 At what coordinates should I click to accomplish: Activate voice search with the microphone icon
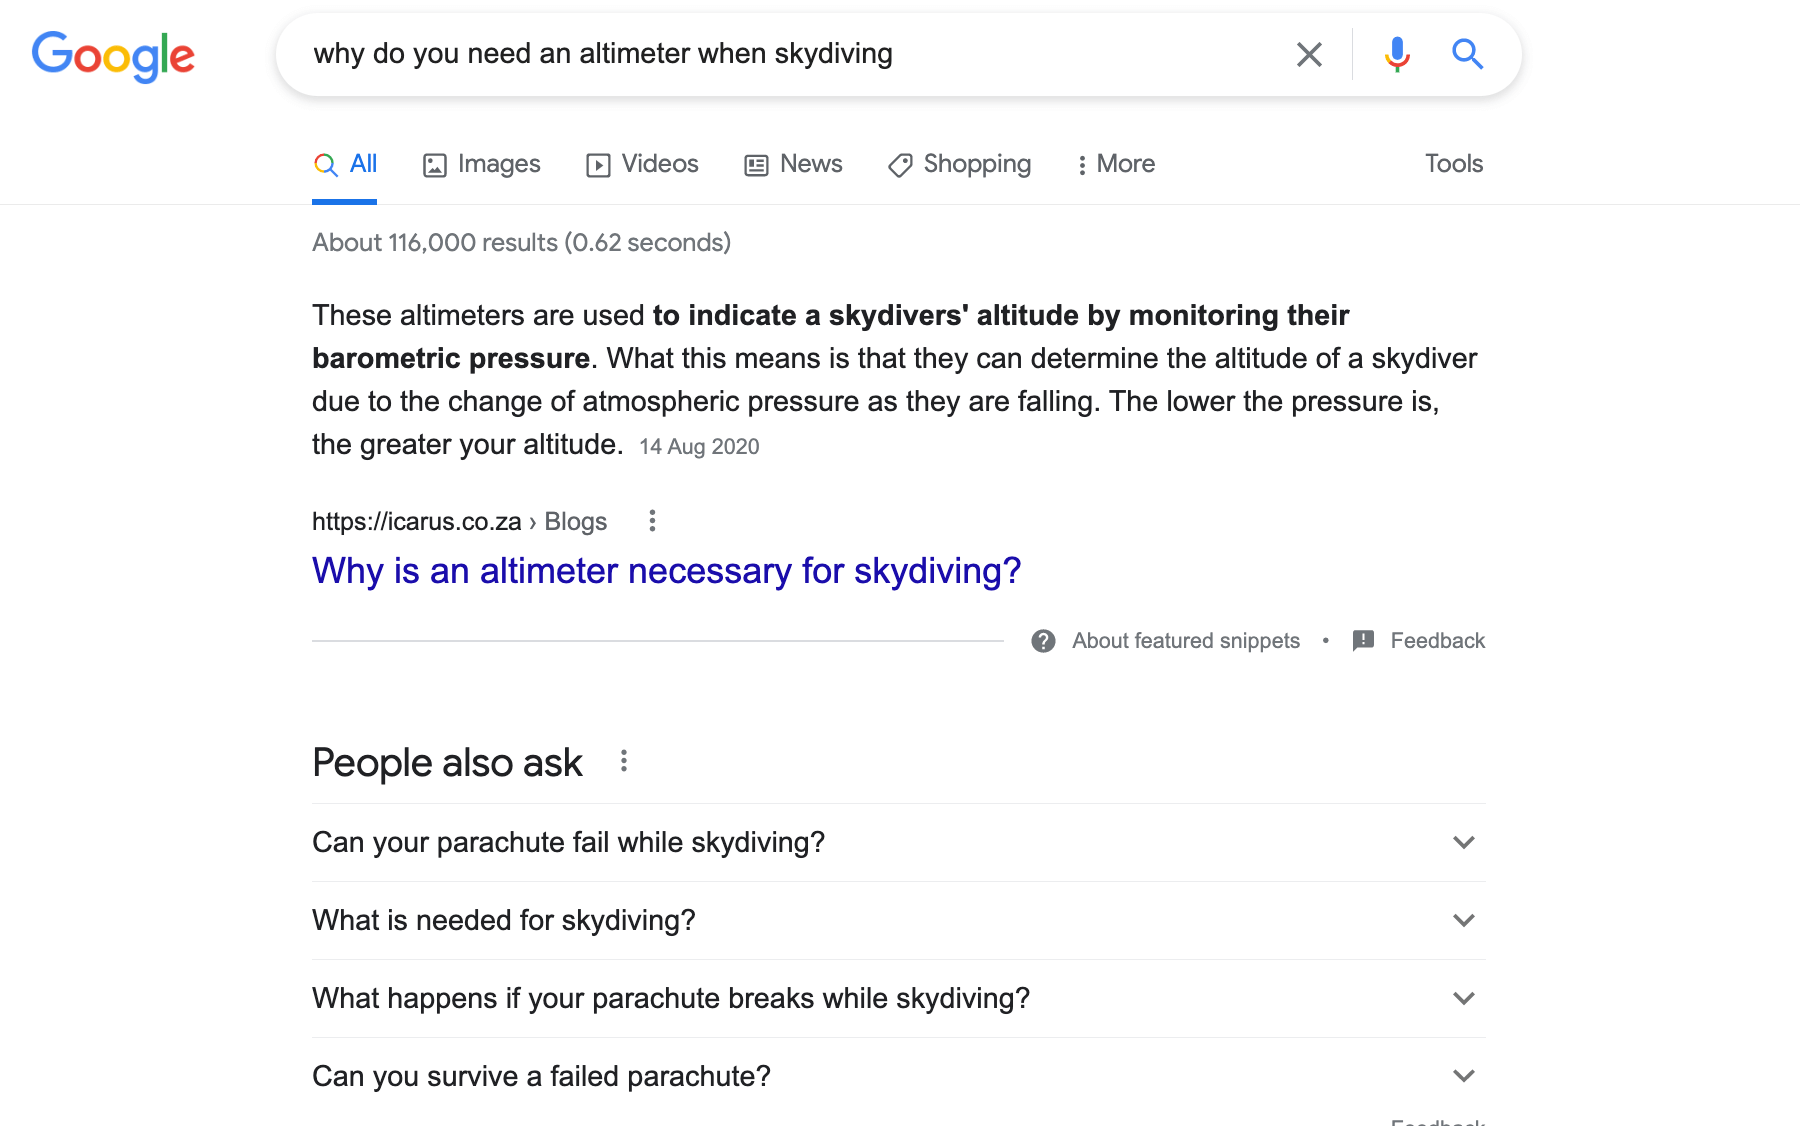[x=1396, y=55]
